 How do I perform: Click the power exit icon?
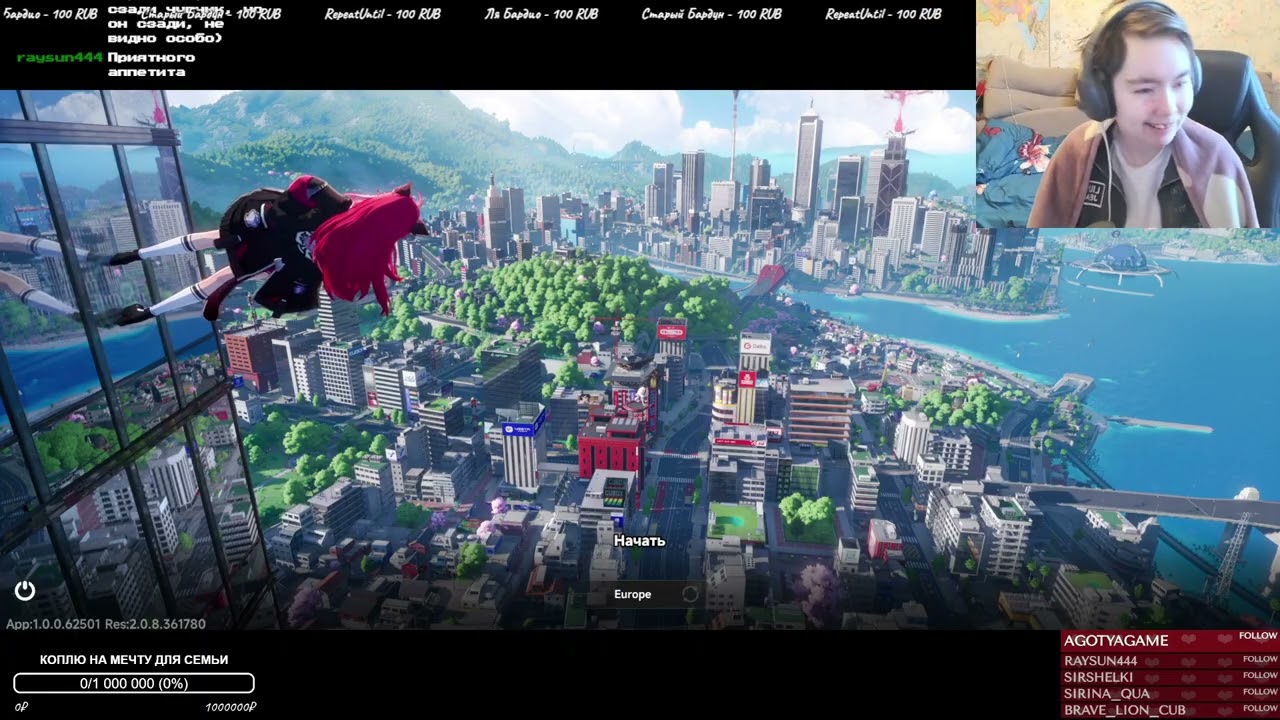pyautogui.click(x=25, y=591)
